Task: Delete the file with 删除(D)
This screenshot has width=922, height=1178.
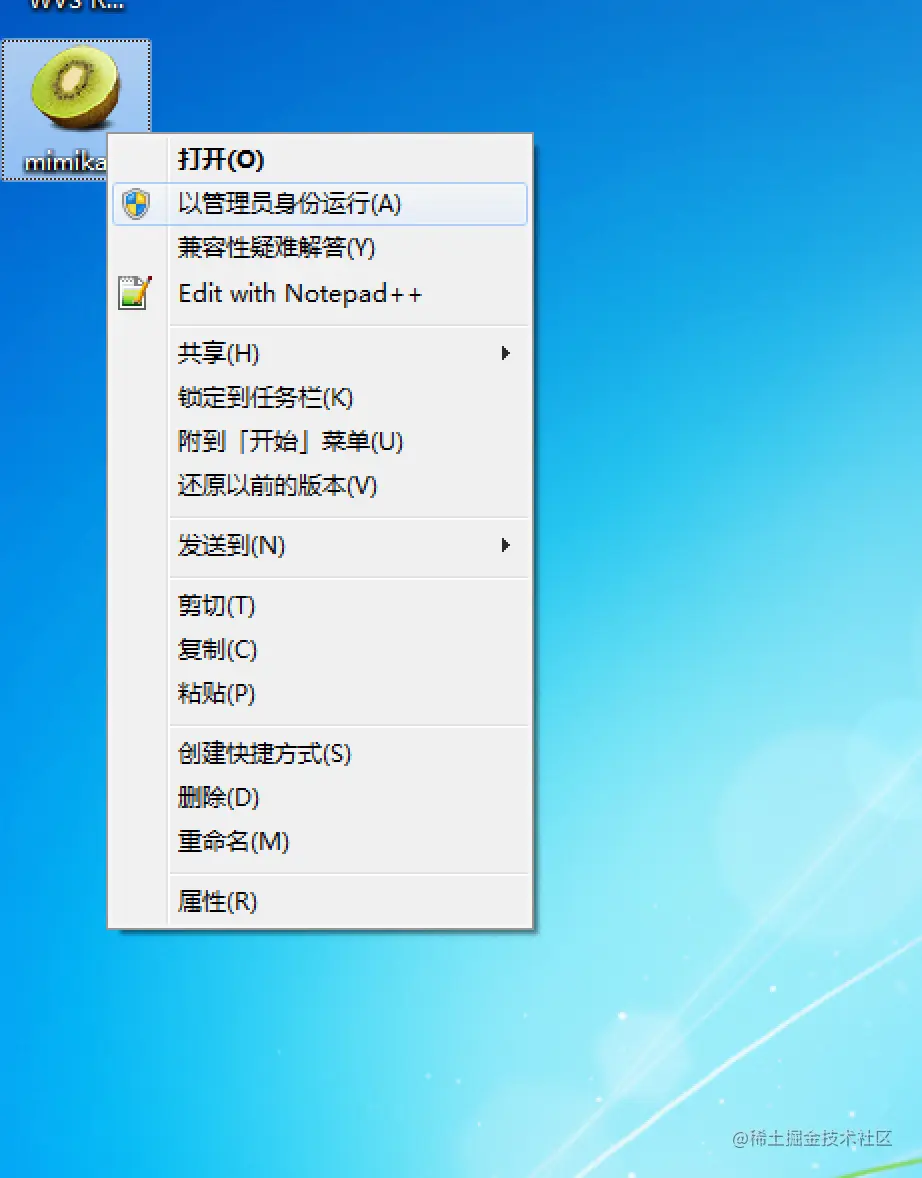Action: tap(320, 797)
